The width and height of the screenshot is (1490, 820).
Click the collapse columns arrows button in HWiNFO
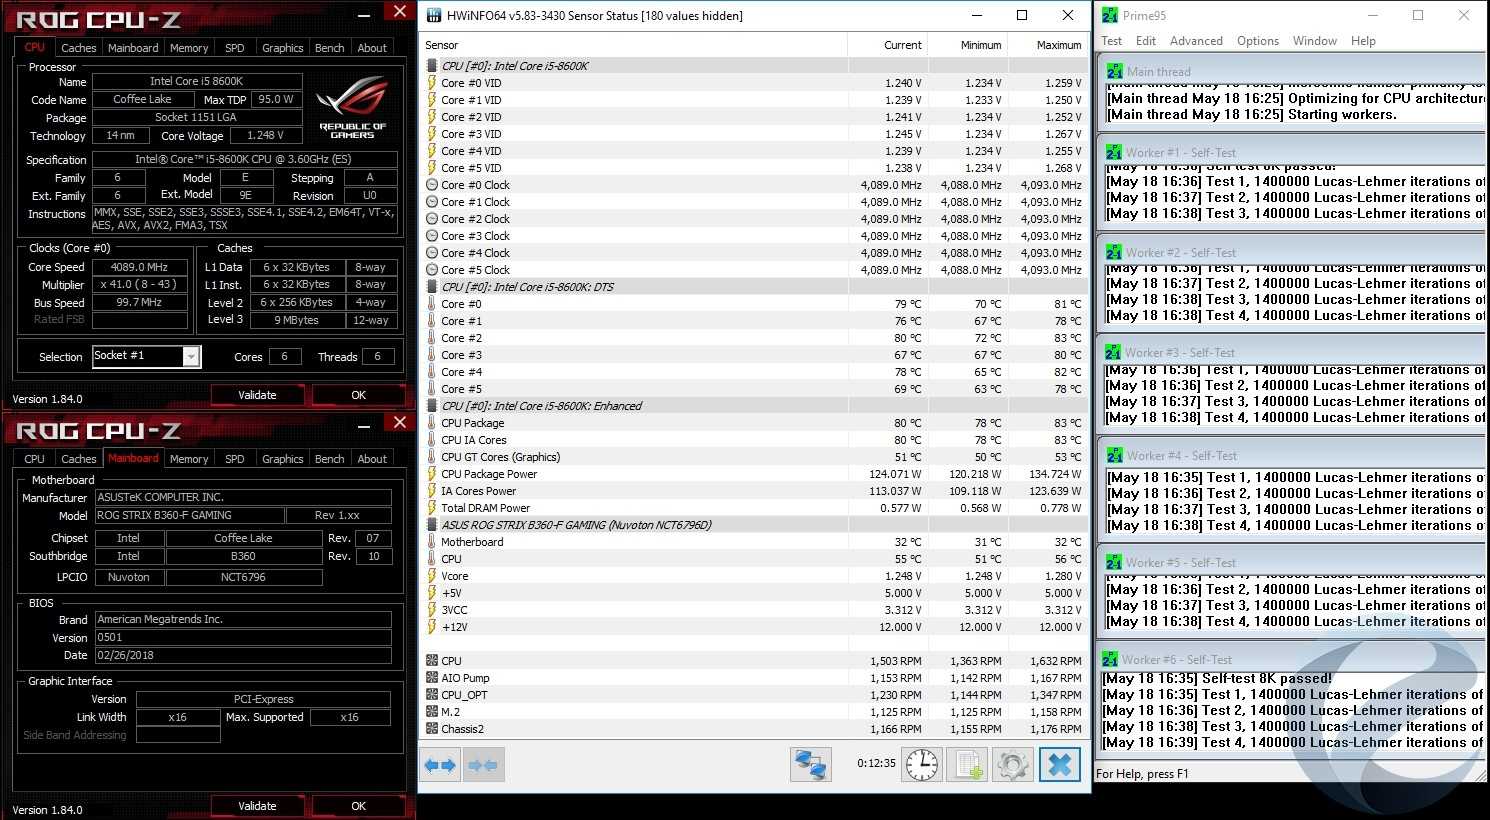coord(484,765)
